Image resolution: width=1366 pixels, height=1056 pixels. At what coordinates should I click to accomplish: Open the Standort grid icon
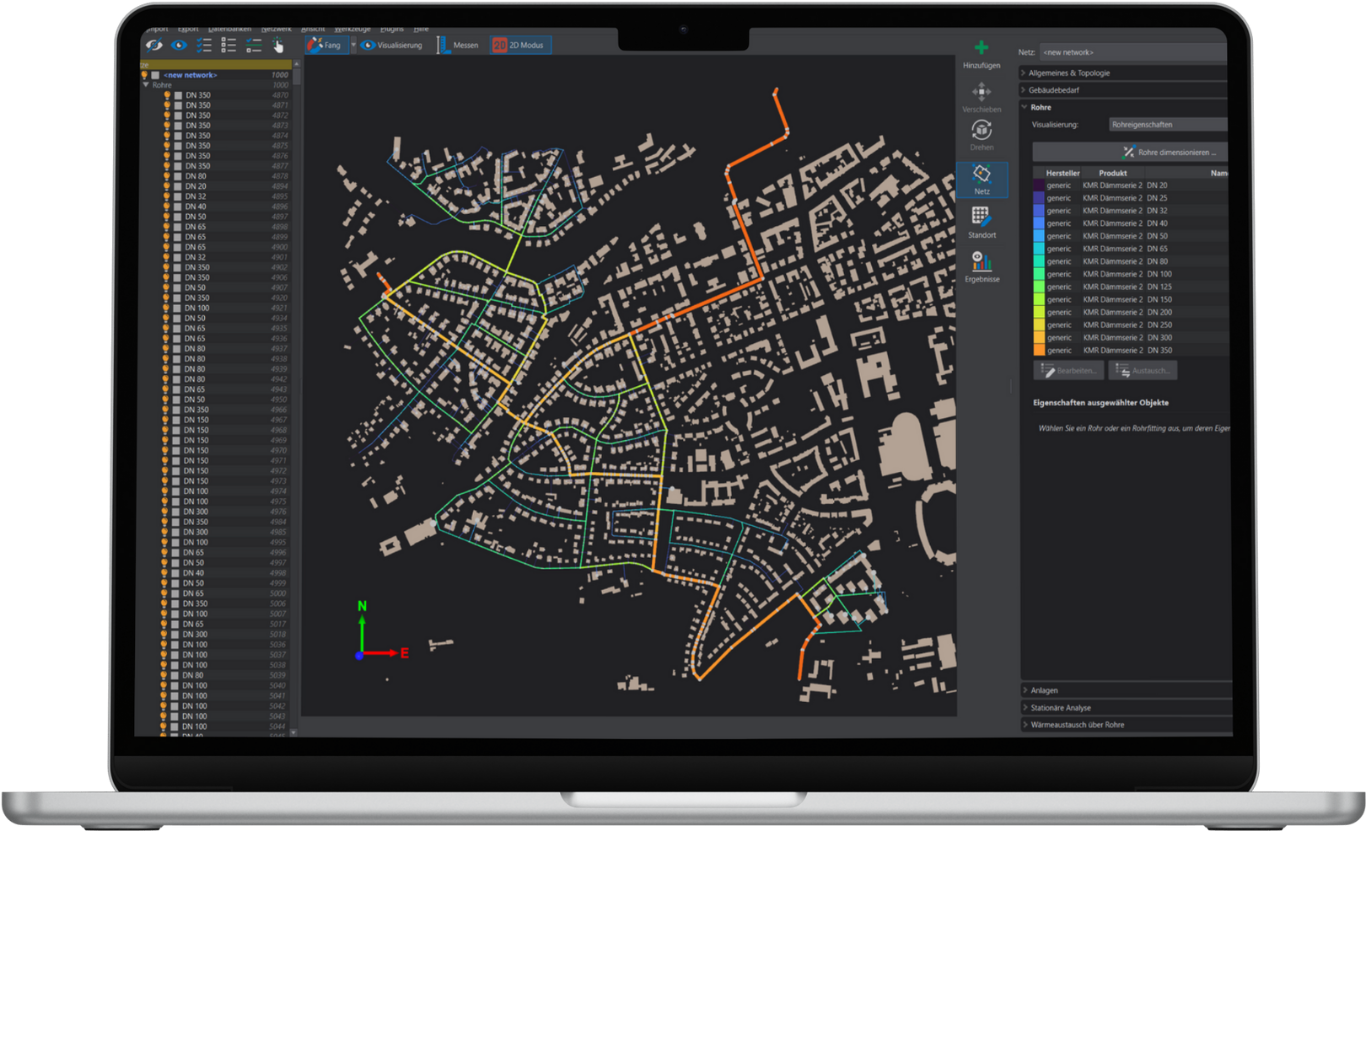981,218
